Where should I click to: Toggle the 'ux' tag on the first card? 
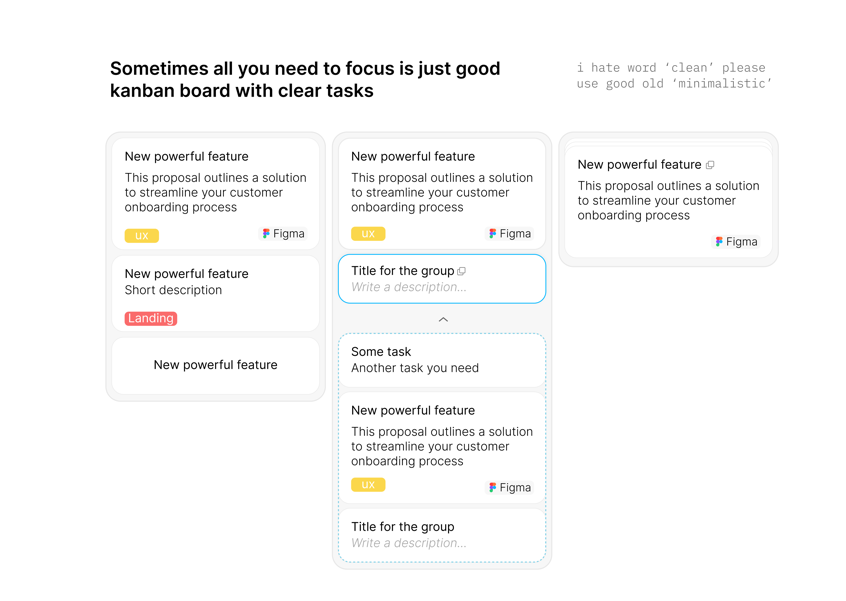(141, 235)
